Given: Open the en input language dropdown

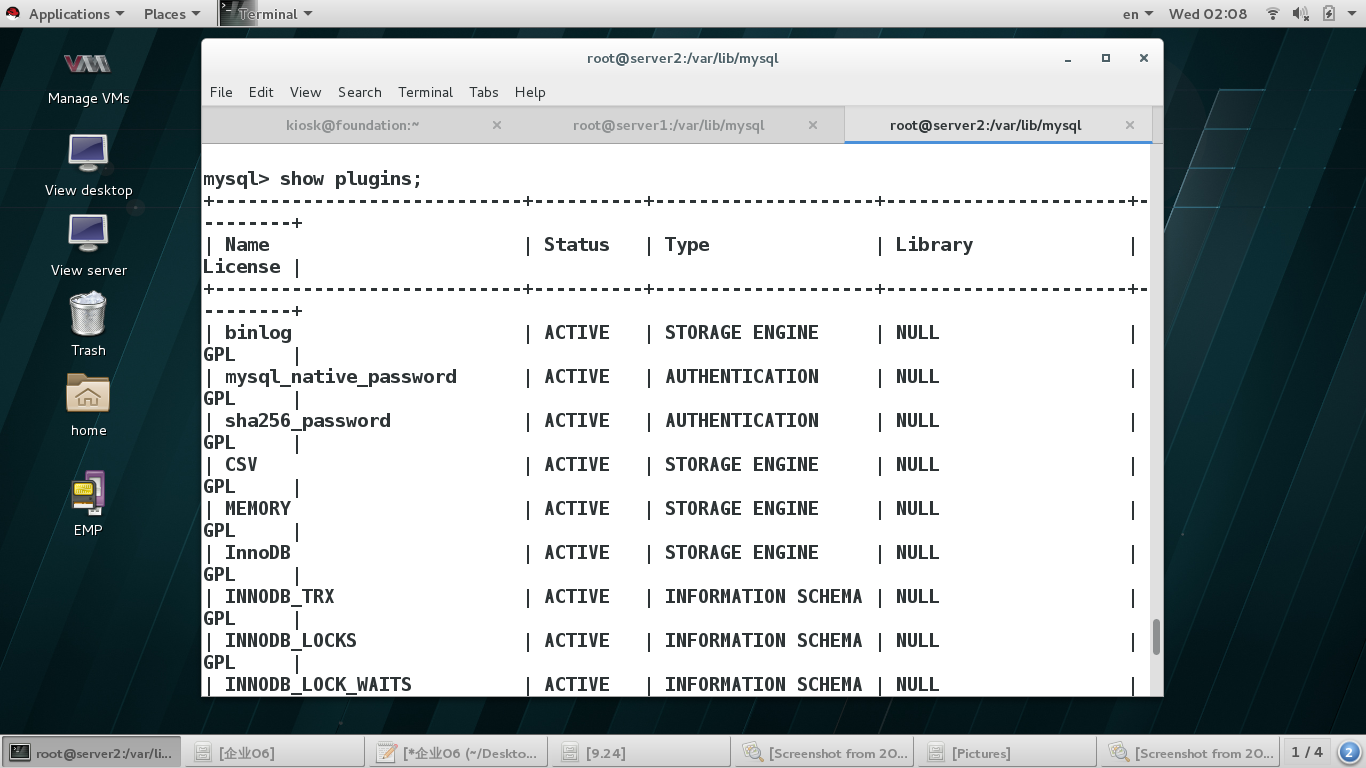Looking at the screenshot, I should click(1138, 14).
